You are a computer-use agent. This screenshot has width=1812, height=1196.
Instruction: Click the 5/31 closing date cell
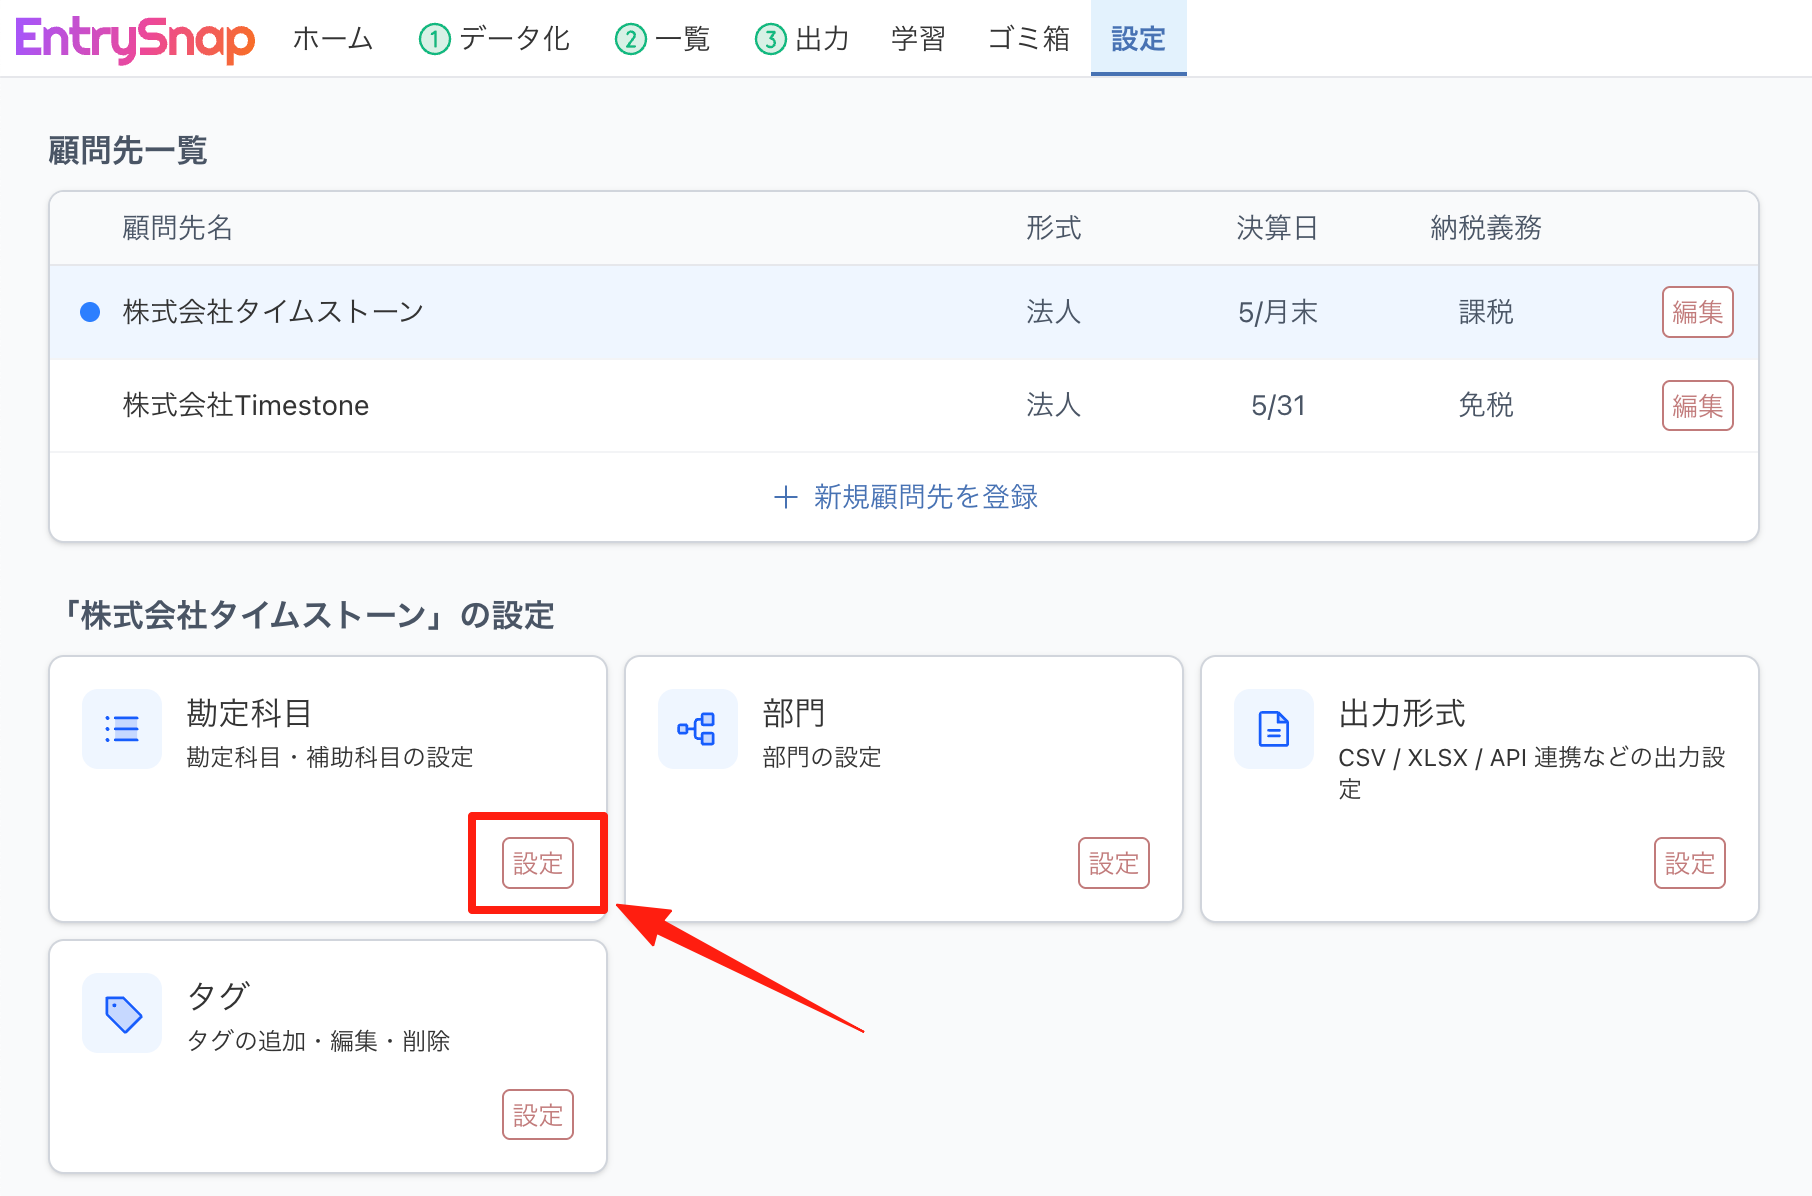[x=1278, y=406]
